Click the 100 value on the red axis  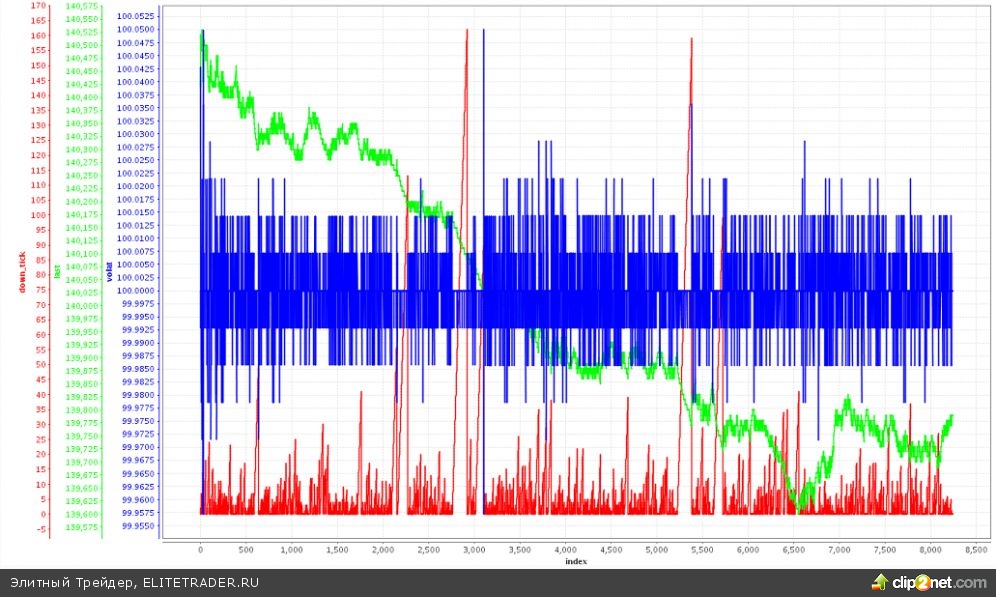(x=39, y=215)
